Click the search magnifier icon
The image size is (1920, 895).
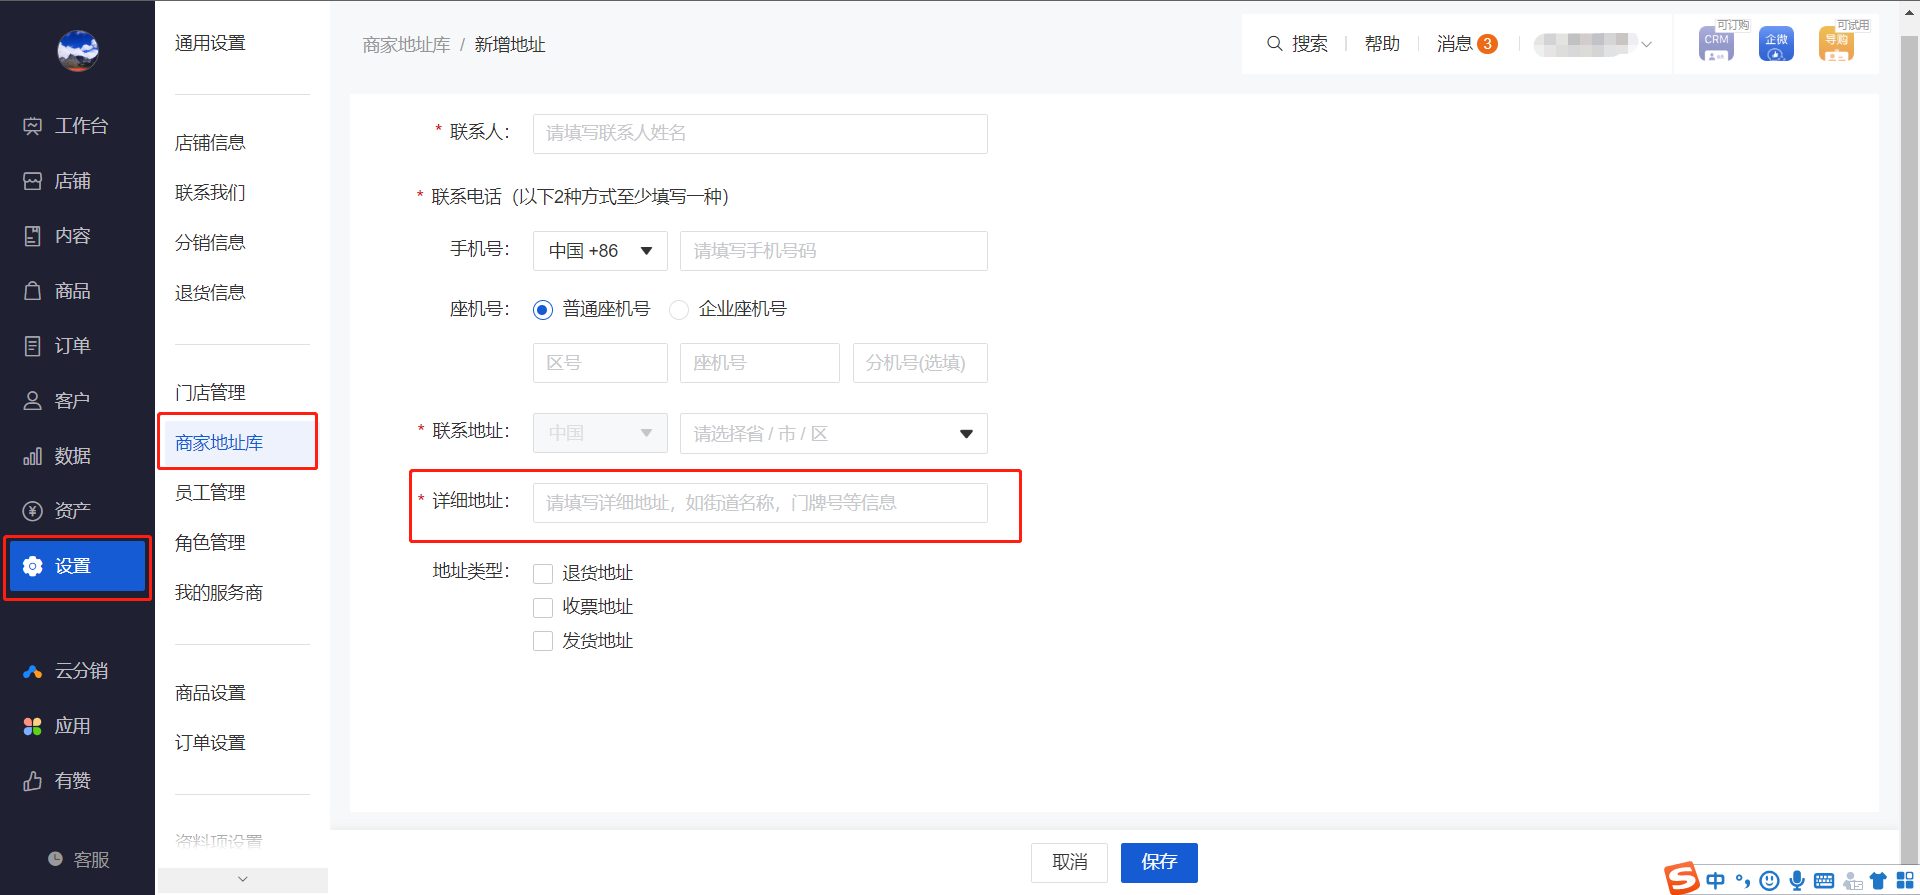pos(1274,43)
